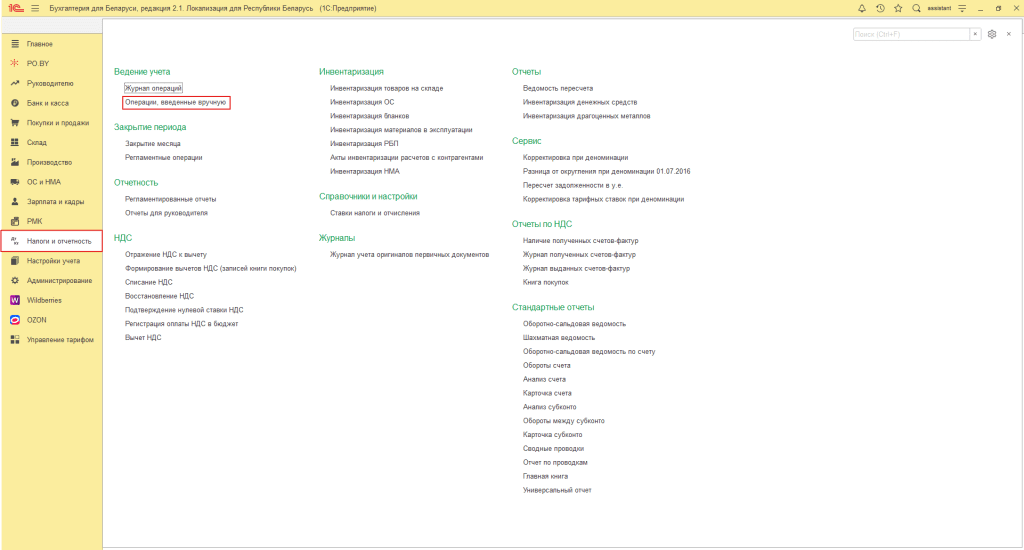
Task: Click the Wildberries logo icon
Action: click(x=14, y=300)
